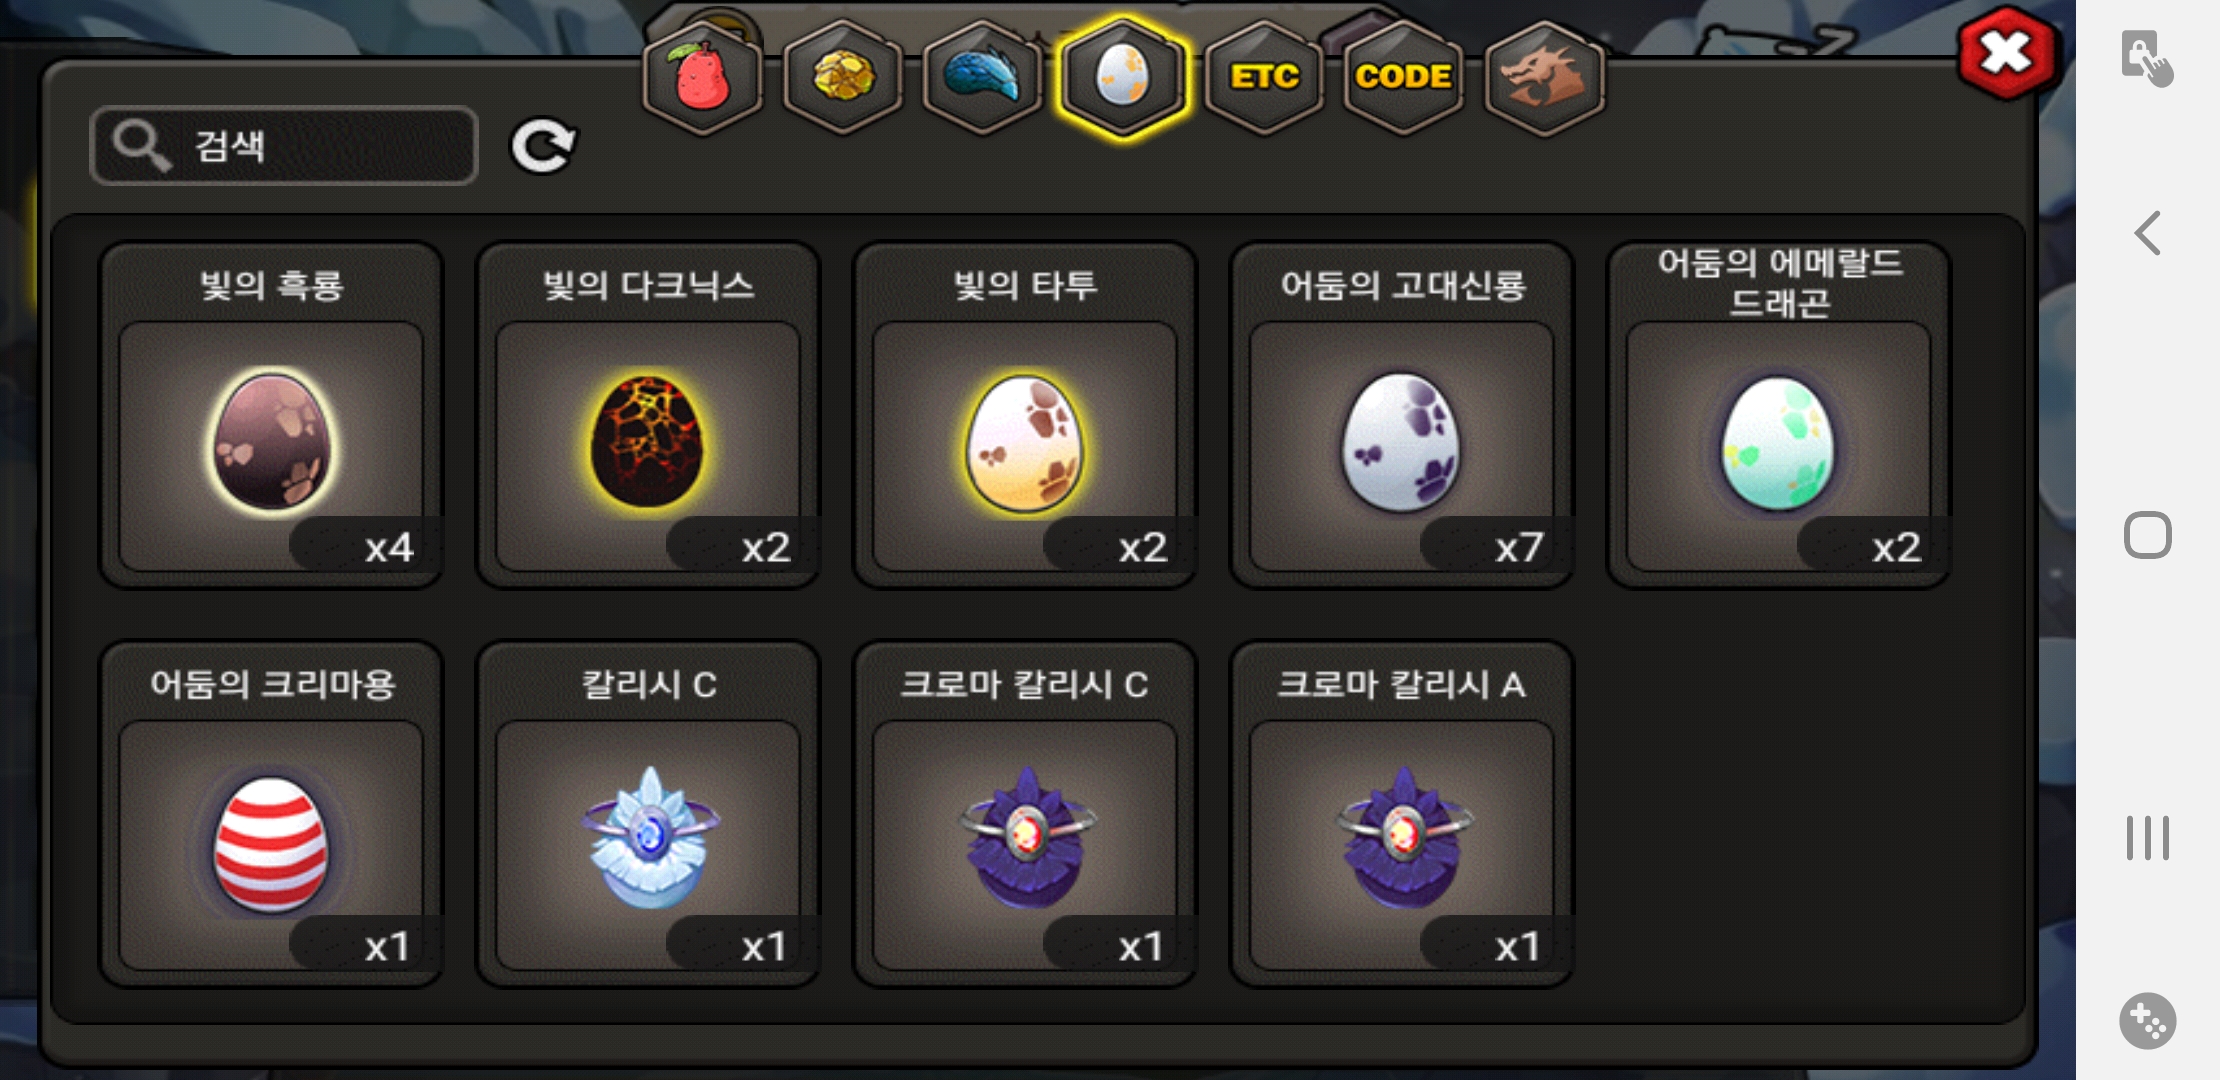Select the 빛의 흑룡 egg
Viewport: 2220px width, 1080px height.
(x=271, y=416)
